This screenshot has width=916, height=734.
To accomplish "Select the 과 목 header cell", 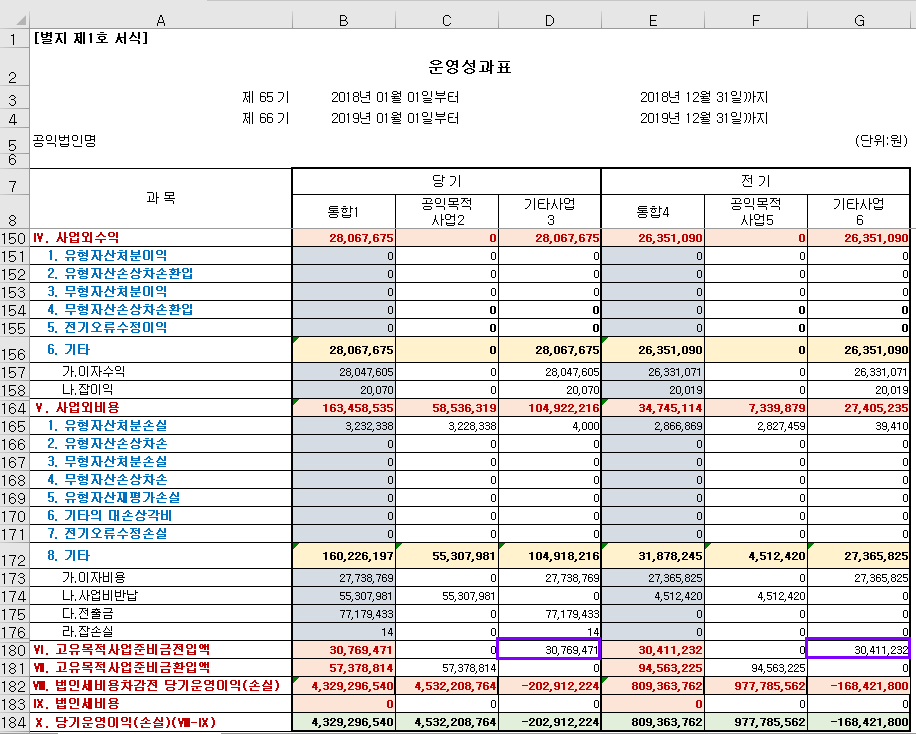I will click(x=160, y=199).
